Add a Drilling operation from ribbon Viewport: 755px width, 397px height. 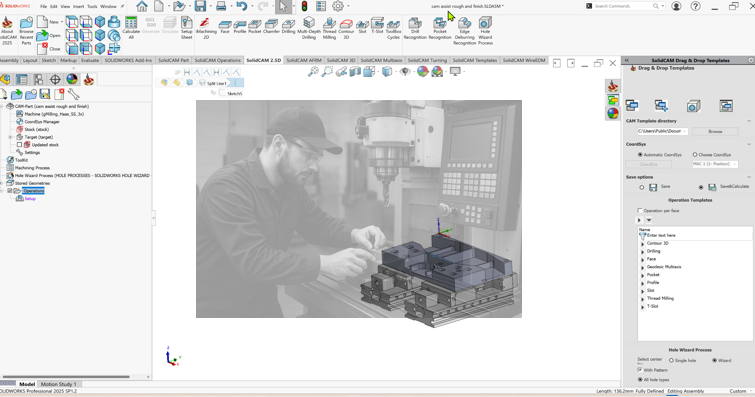tap(288, 27)
